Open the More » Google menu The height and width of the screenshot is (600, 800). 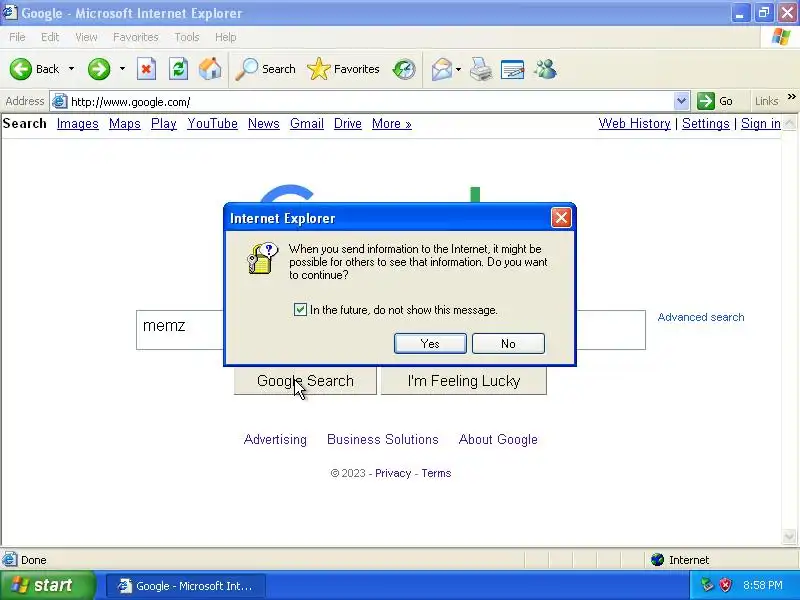[x=391, y=123]
